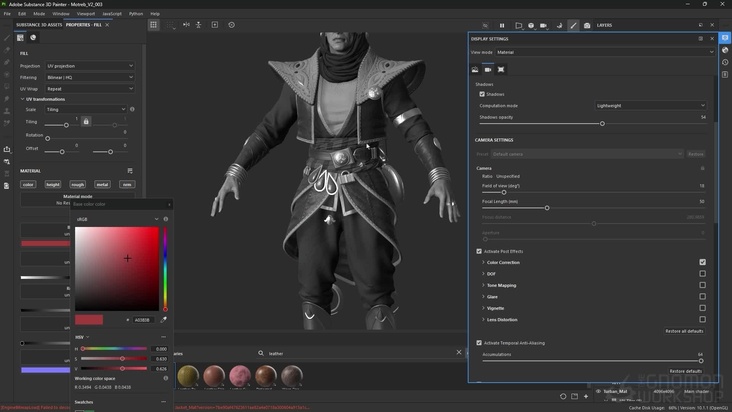Screen dimensions: 732x412
Task: Open the environment settings tab icon
Action: tap(475, 70)
